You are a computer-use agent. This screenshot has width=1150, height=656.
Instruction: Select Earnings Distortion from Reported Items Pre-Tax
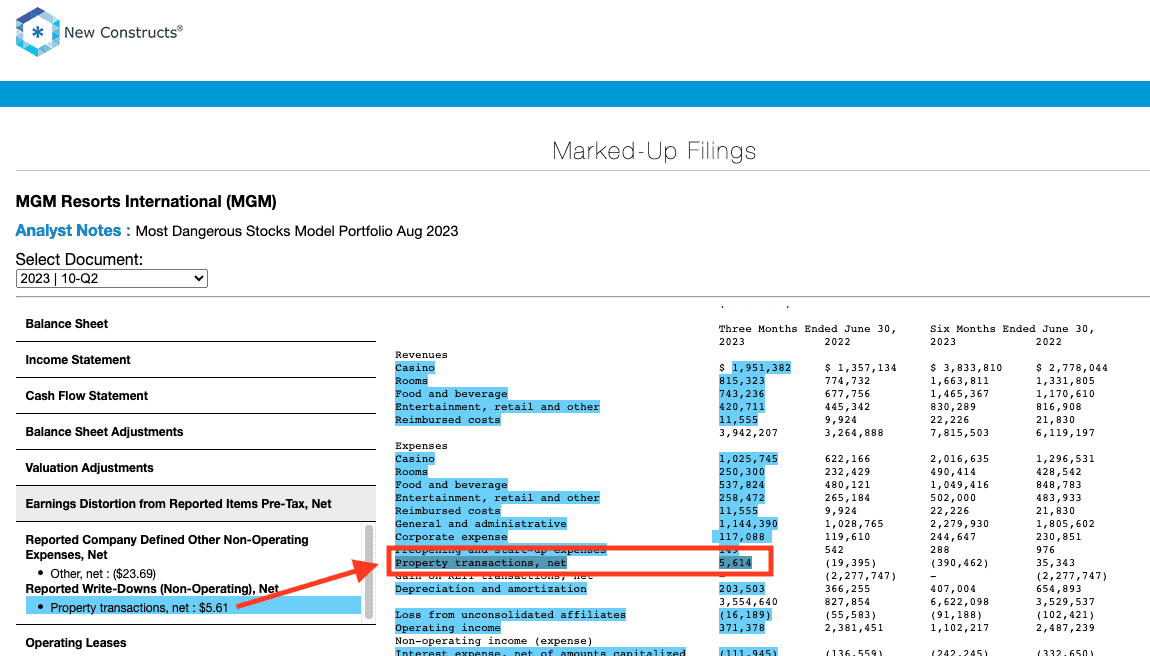pos(178,503)
